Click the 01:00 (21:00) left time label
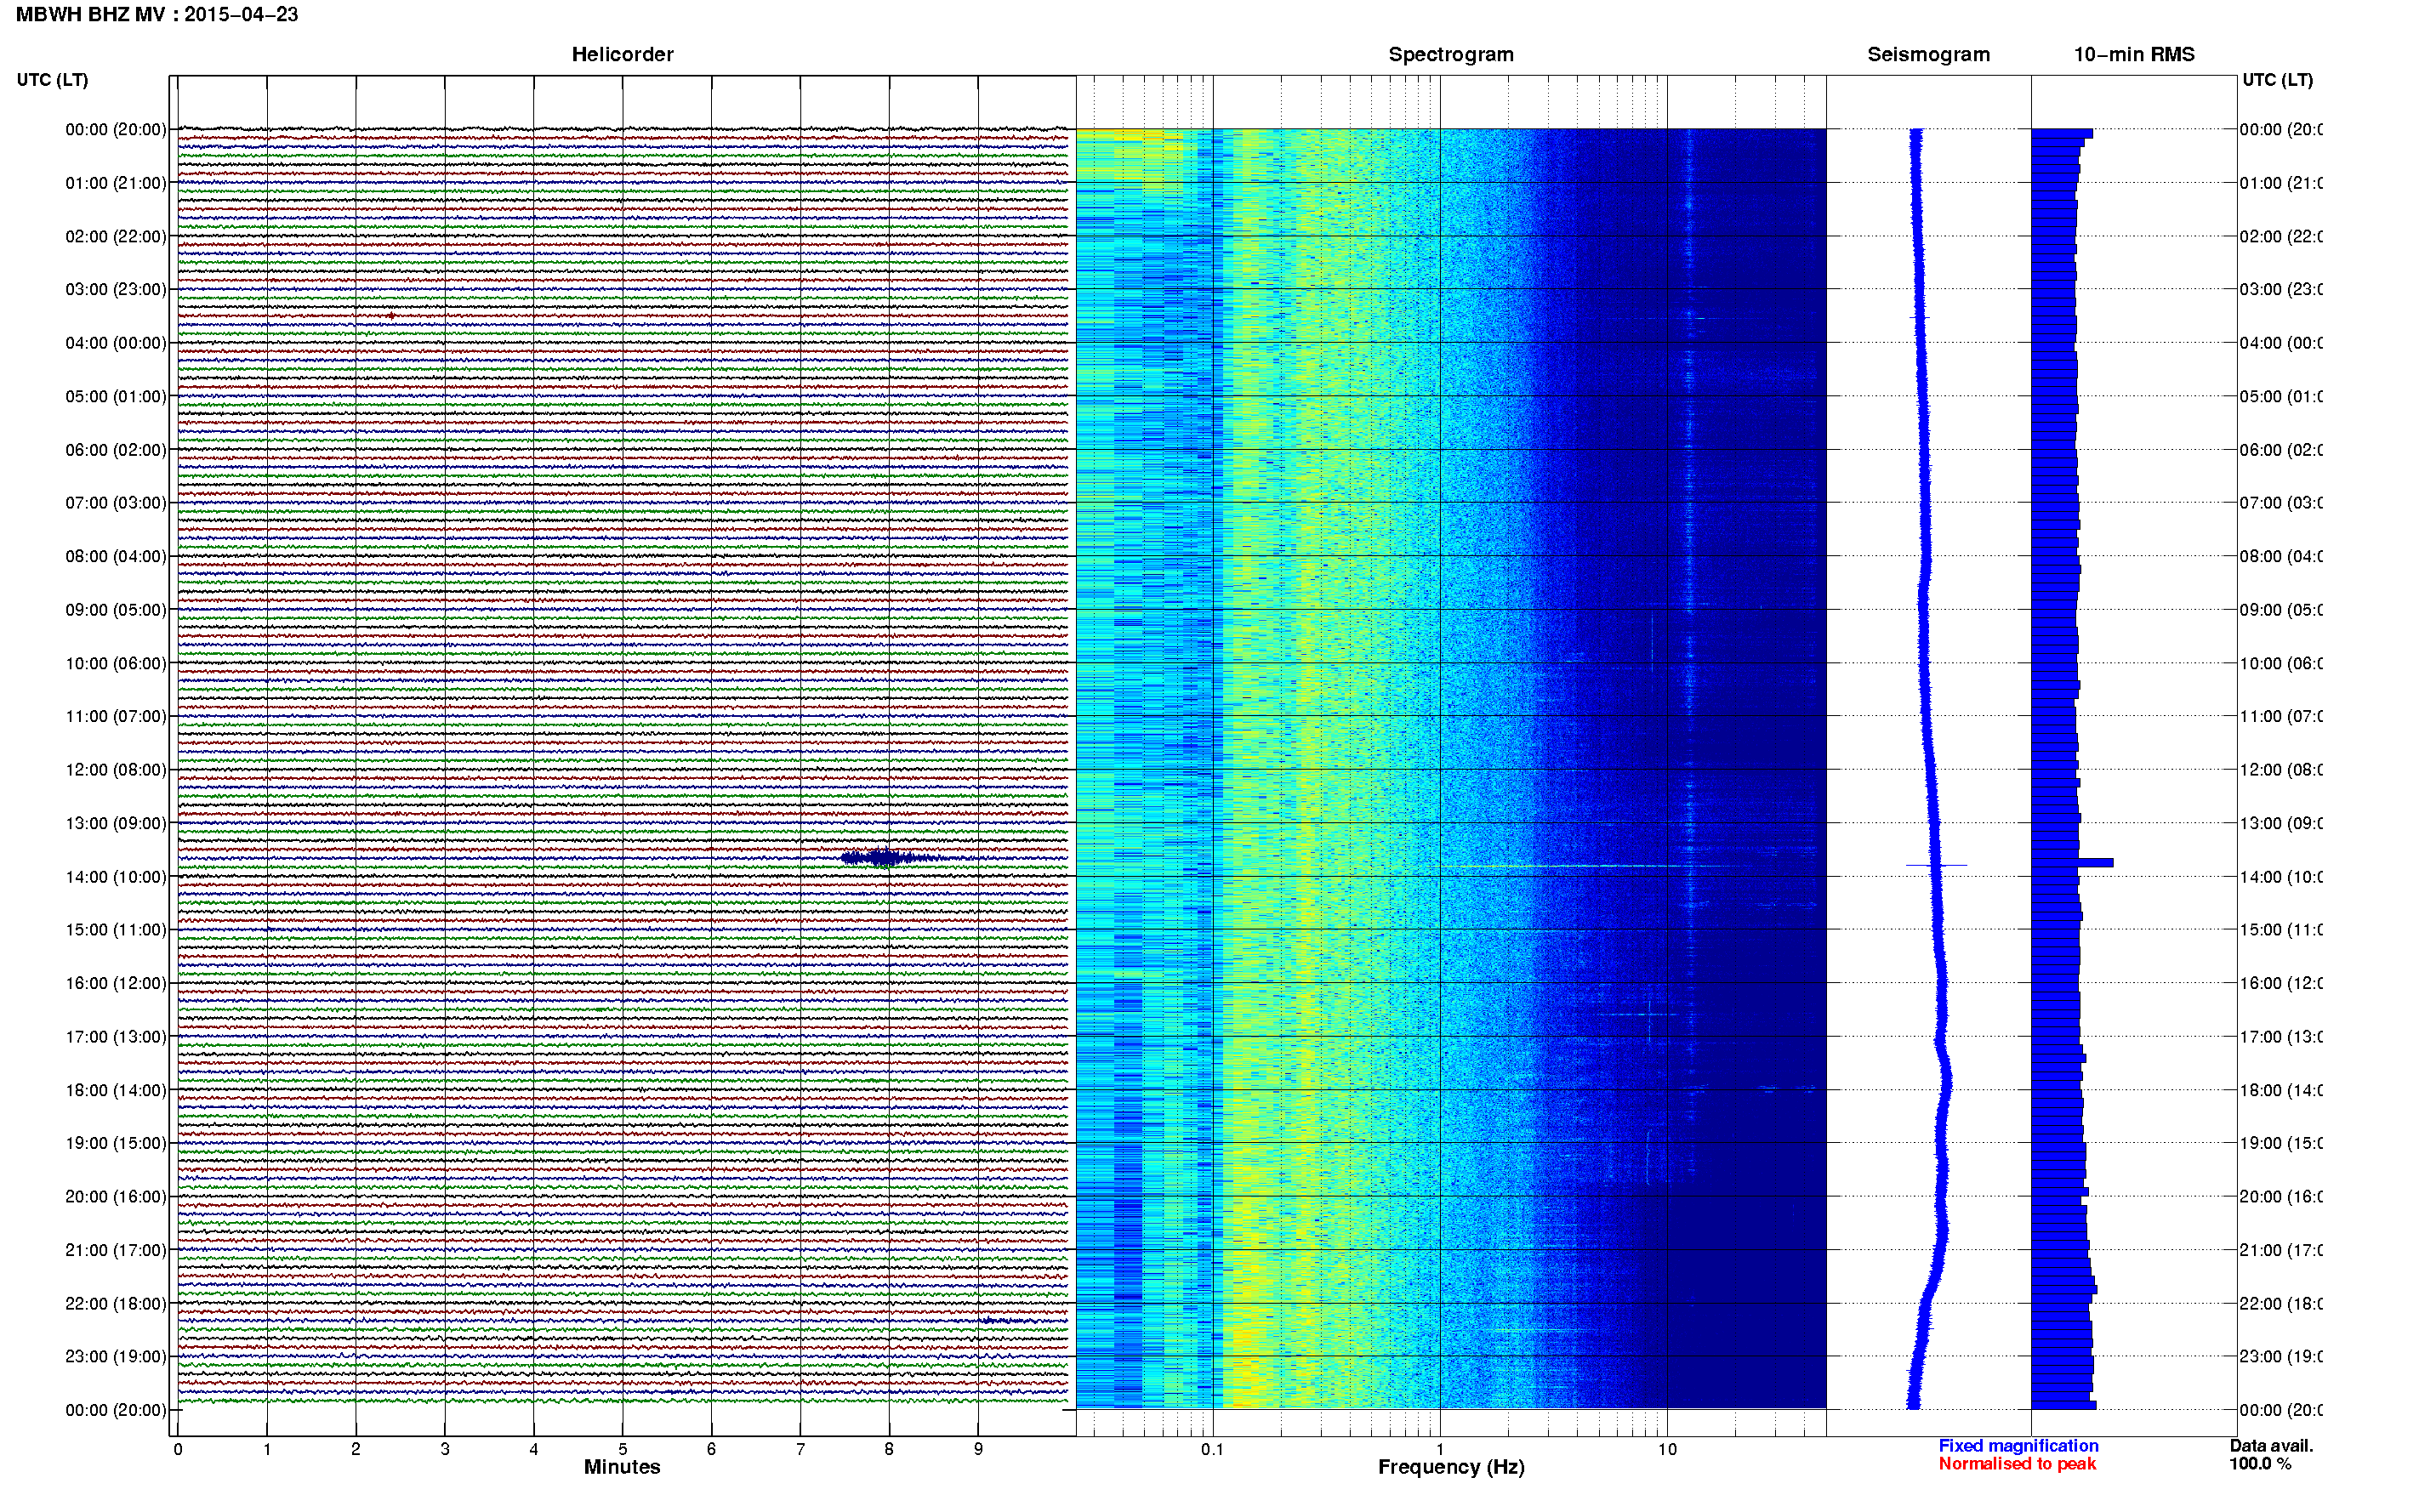Image resolution: width=2419 pixels, height=1512 pixels. [116, 183]
